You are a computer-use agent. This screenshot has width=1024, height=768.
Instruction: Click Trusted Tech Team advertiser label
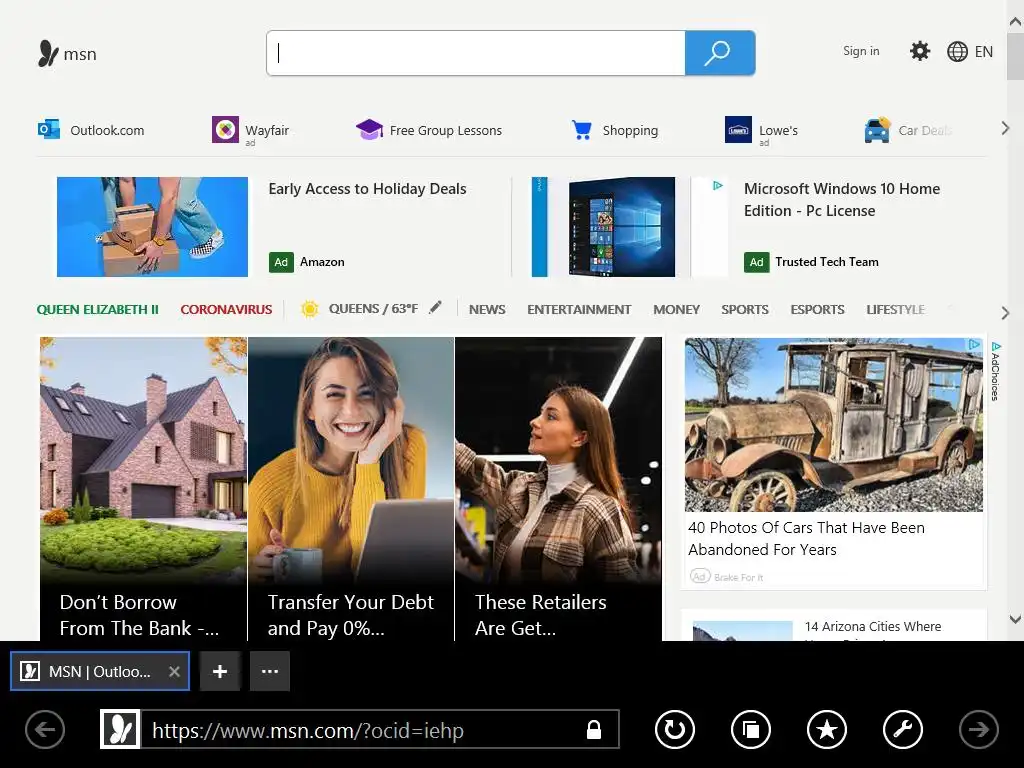pyautogui.click(x=827, y=262)
